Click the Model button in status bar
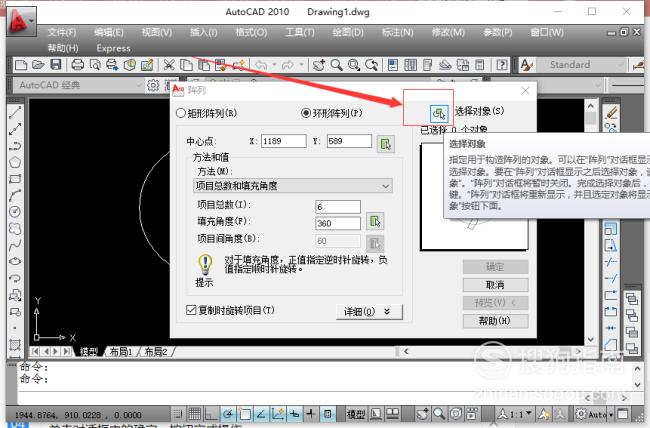Viewport: 650px width, 428px height. [356, 413]
